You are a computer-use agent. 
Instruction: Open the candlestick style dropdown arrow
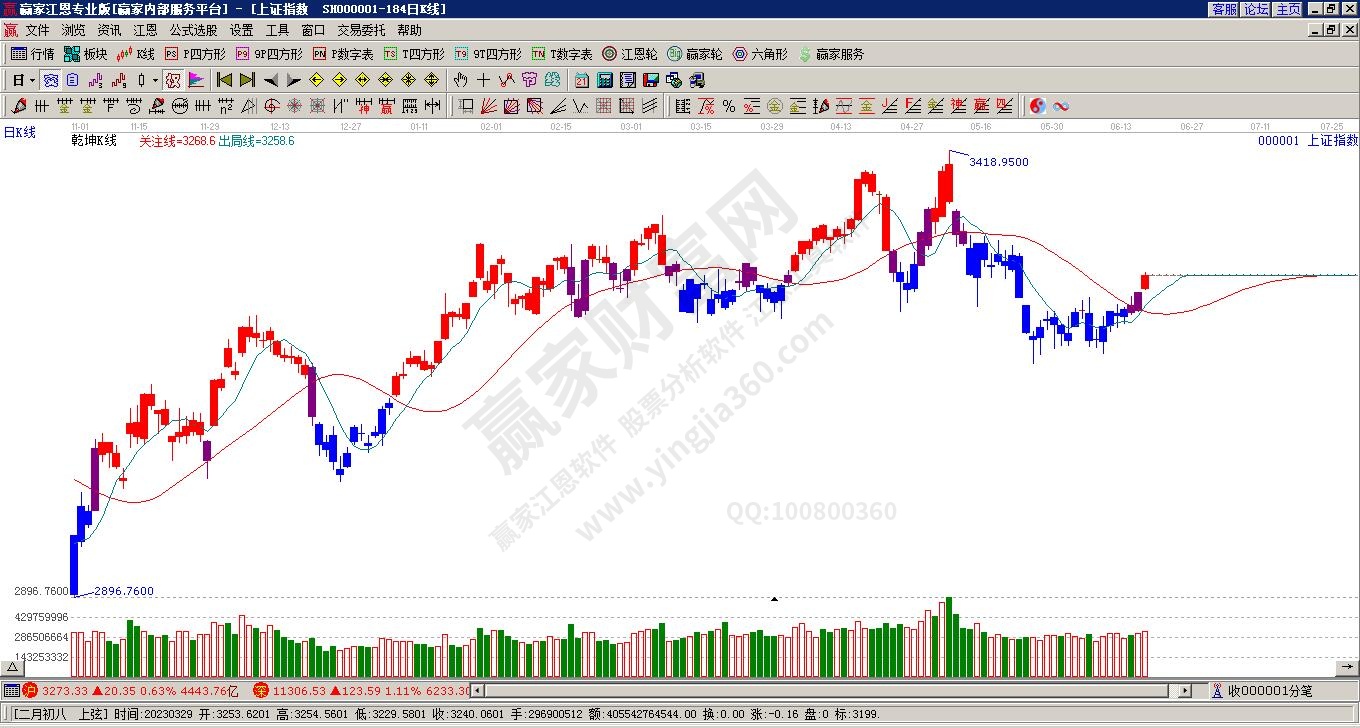tap(155, 80)
